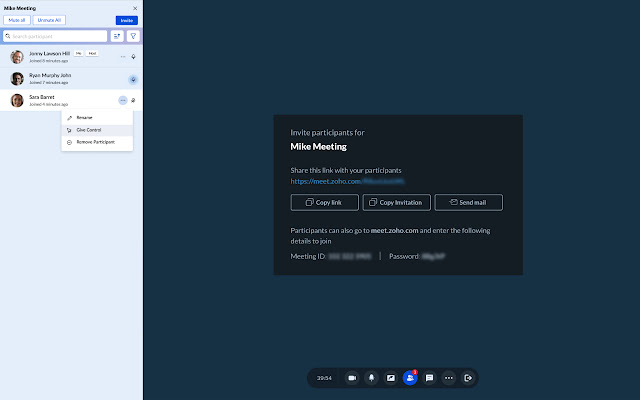
Task: Open more options in the bottom toolbar
Action: 449,378
